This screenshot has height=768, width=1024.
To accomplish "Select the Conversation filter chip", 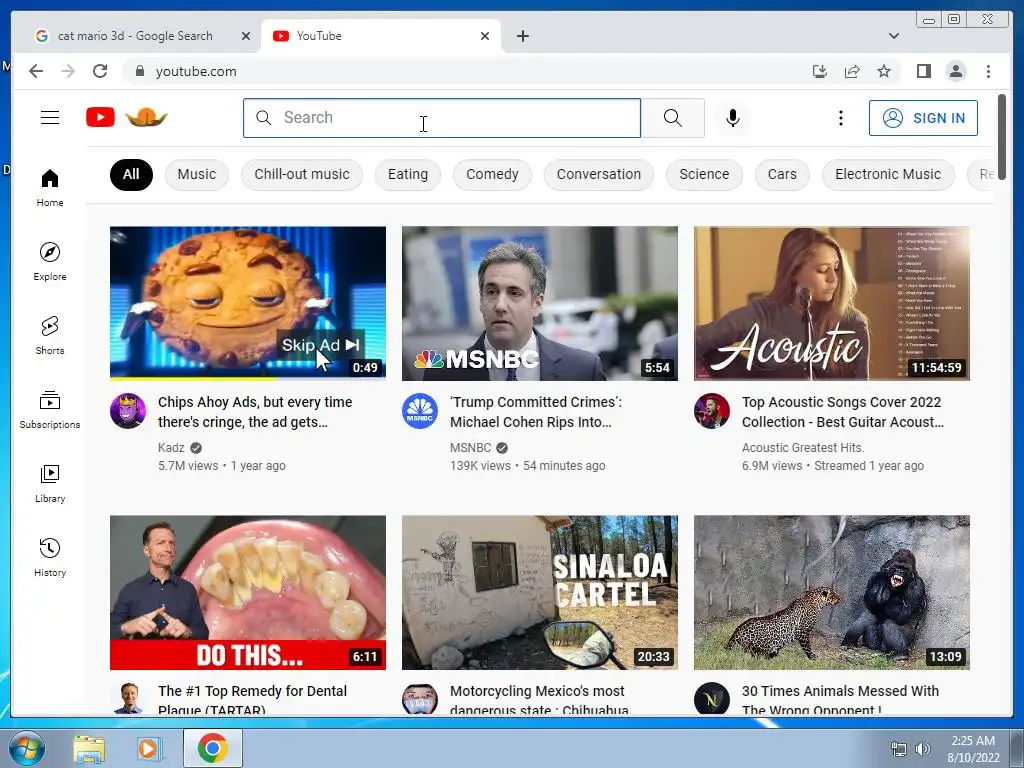I will 598,174.
